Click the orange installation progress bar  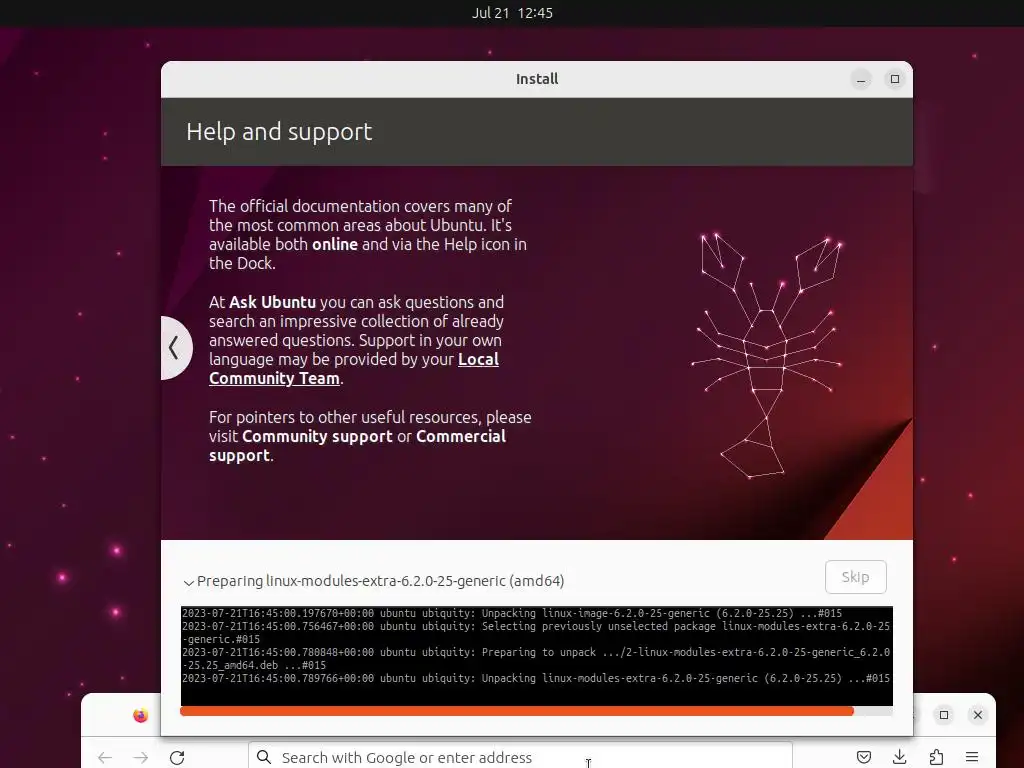tap(517, 711)
